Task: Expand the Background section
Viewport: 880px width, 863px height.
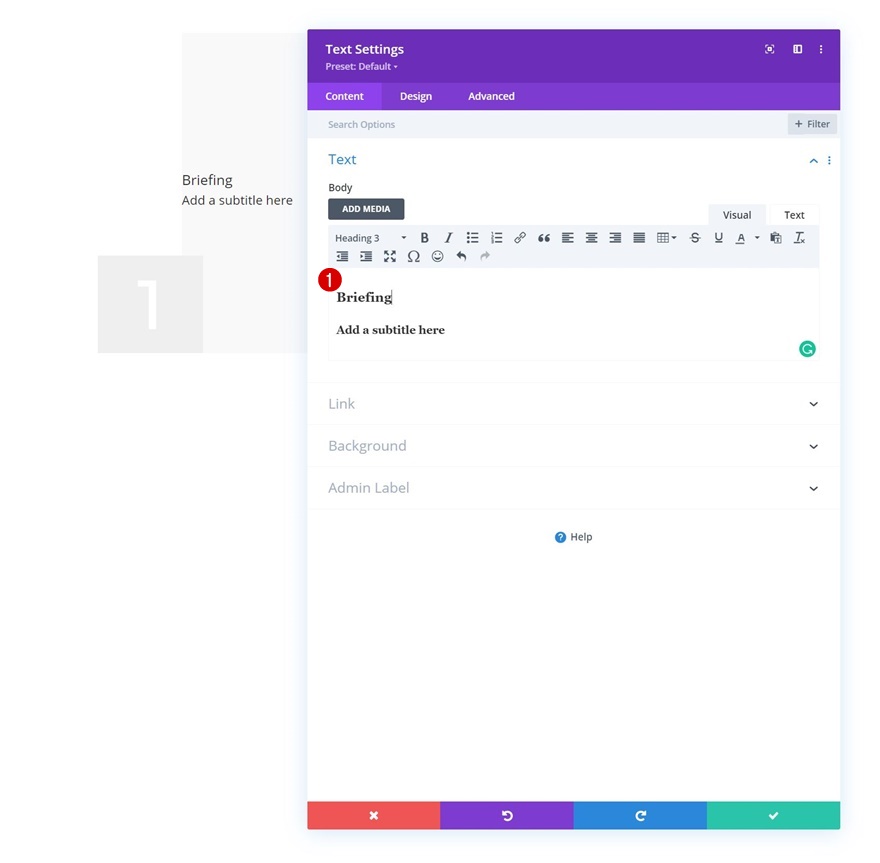Action: click(574, 446)
